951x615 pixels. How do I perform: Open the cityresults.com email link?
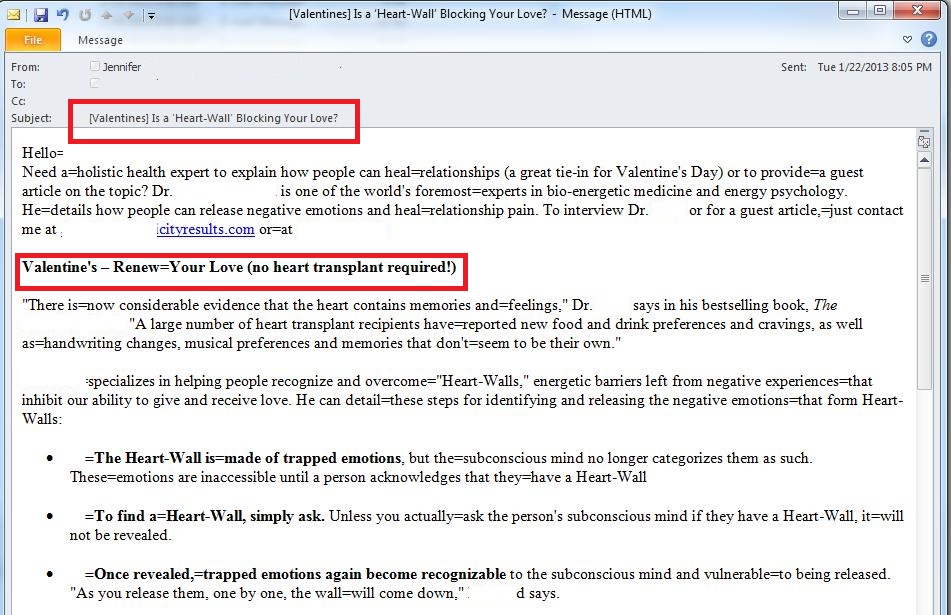[205, 230]
